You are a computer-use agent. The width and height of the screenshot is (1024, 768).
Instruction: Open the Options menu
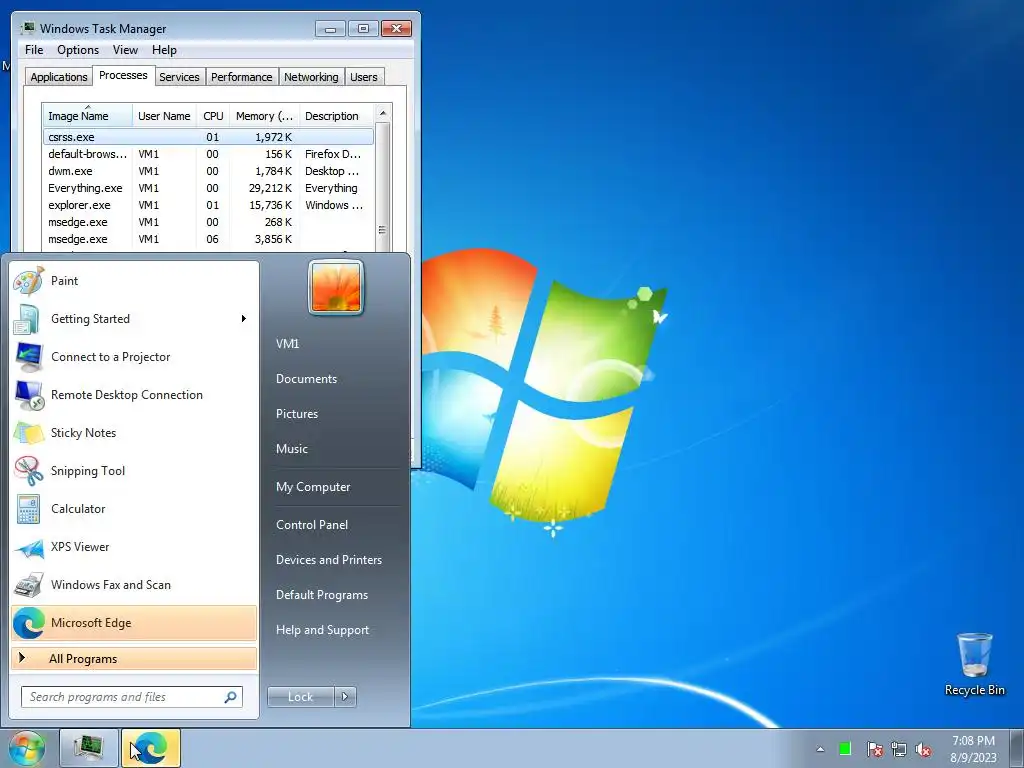(x=78, y=50)
